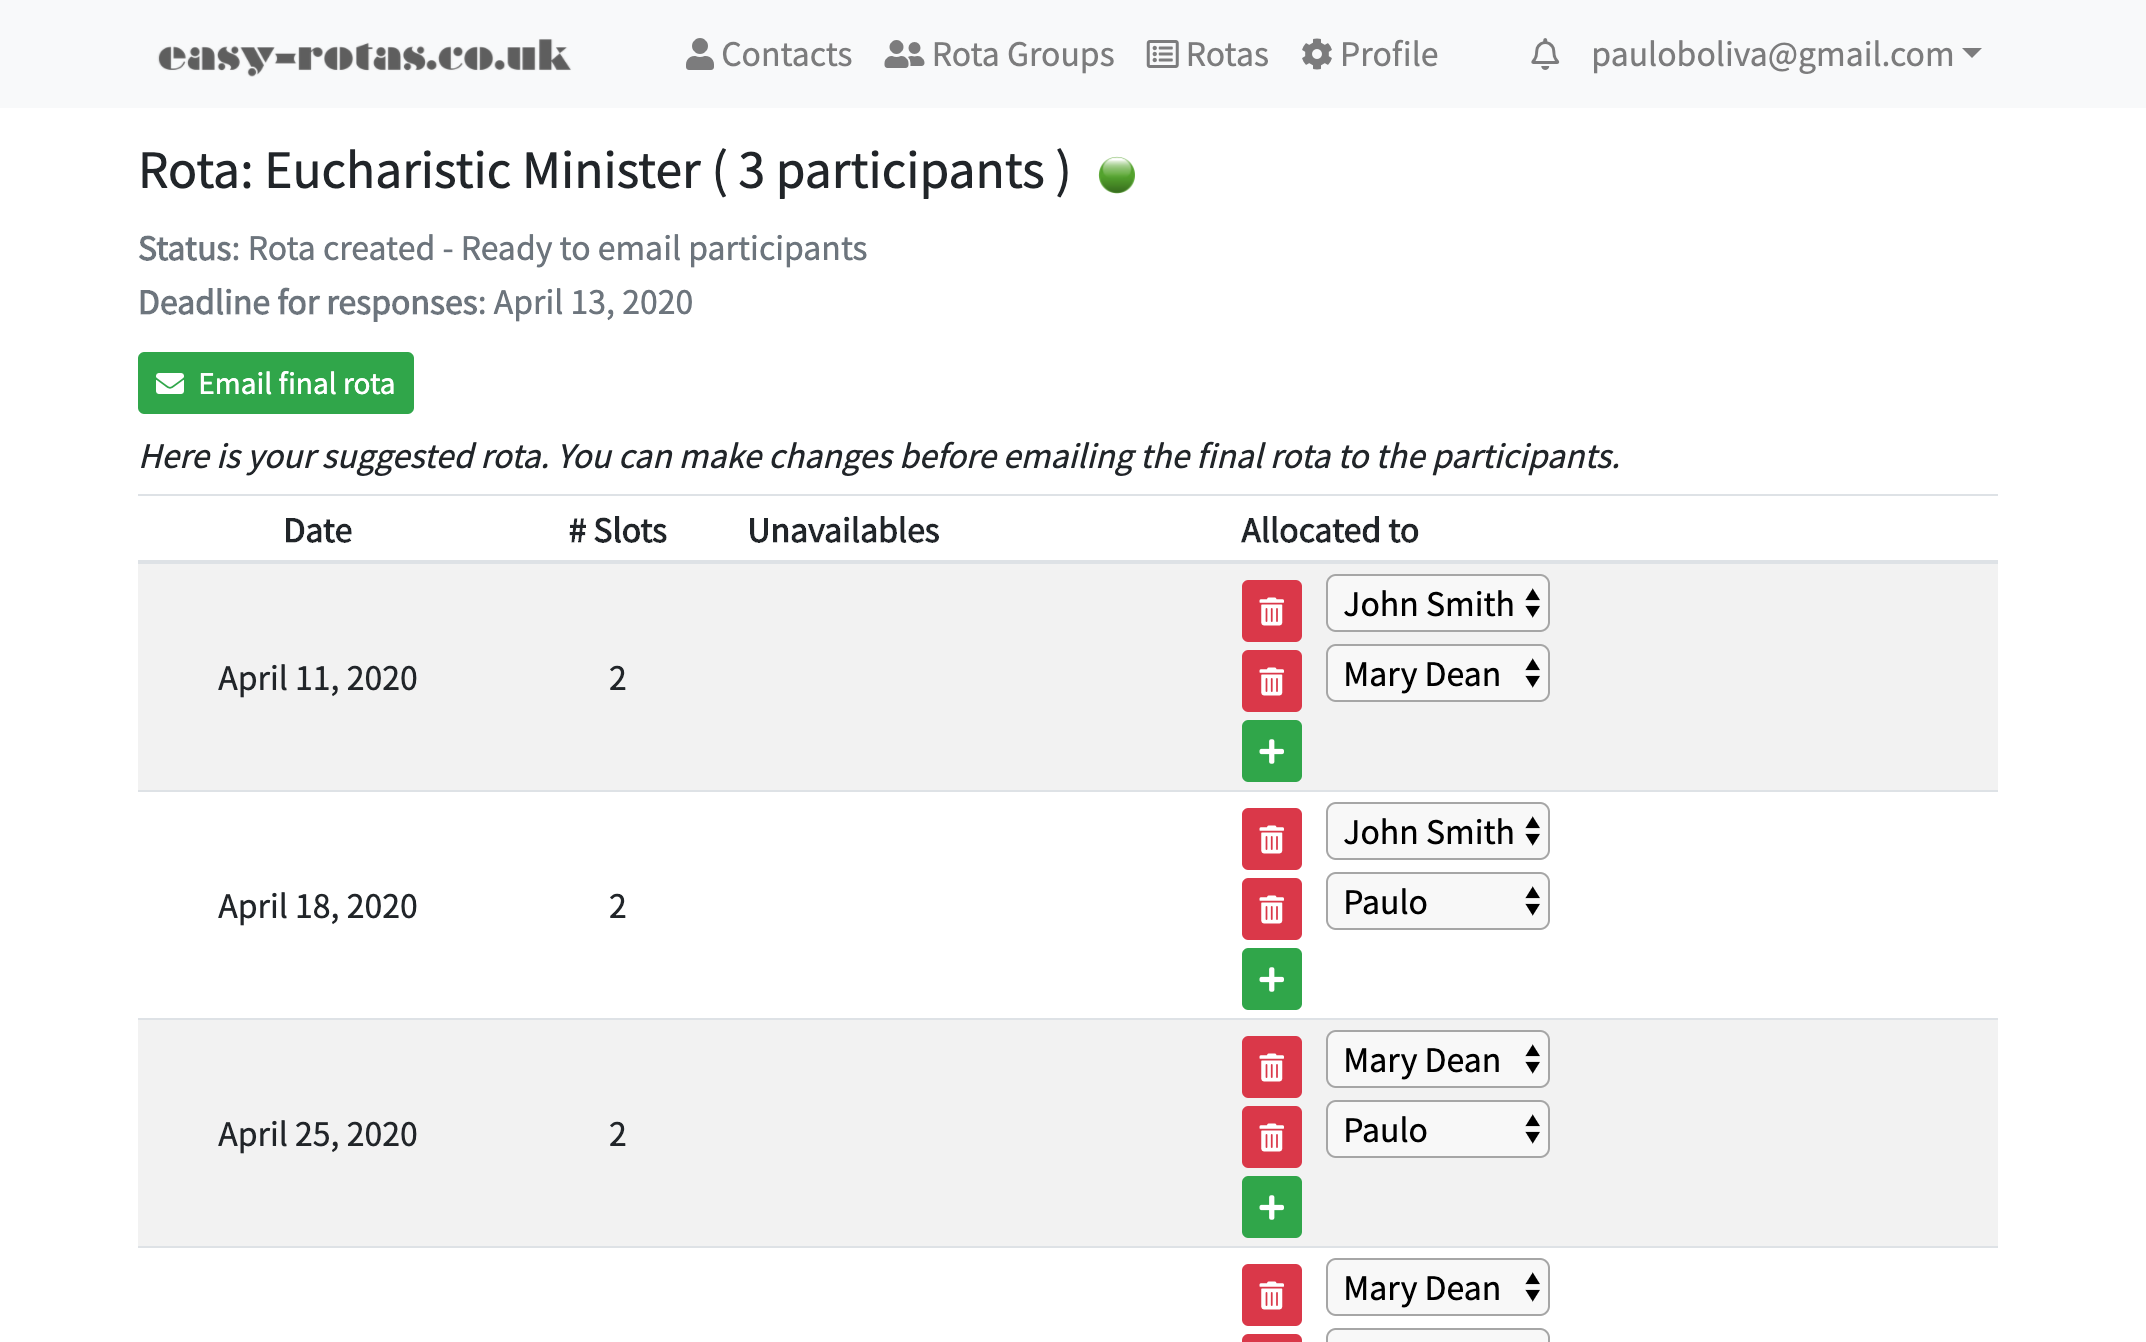The image size is (2146, 1342).
Task: Delete Mary Dean from April 25 slot
Action: [x=1271, y=1067]
